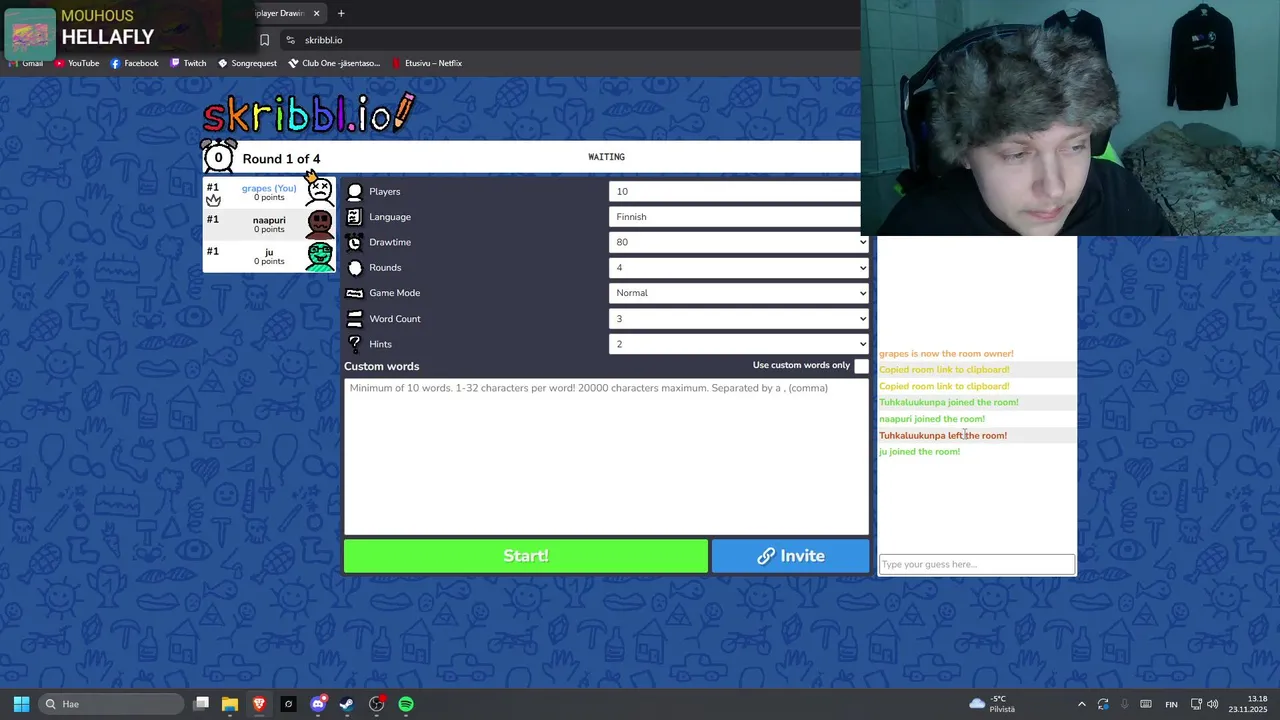This screenshot has height=720, width=1280.
Task: Open Etusivu – Netflix bookmark
Action: (427, 63)
